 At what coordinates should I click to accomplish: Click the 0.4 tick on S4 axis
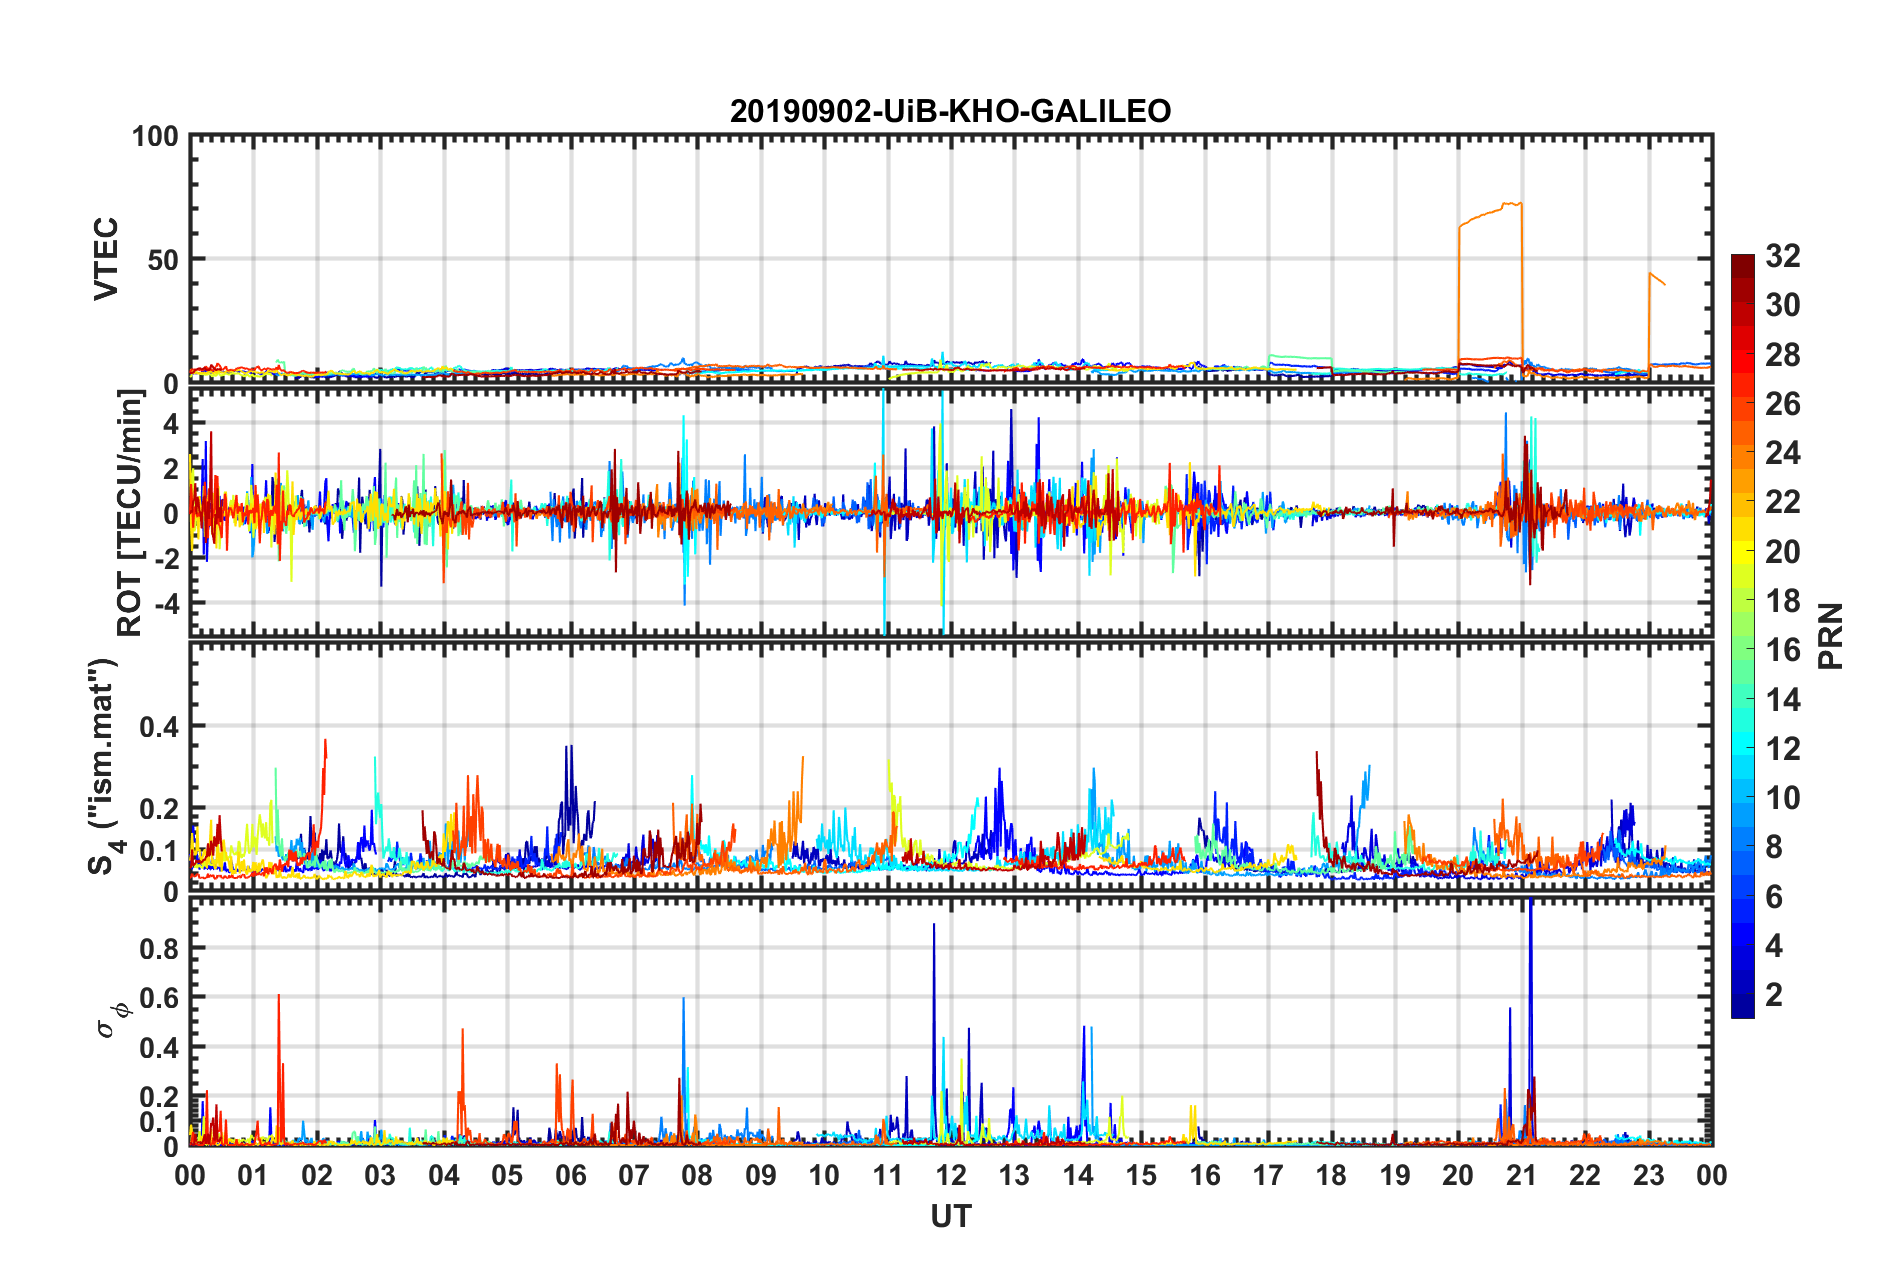coord(159,727)
